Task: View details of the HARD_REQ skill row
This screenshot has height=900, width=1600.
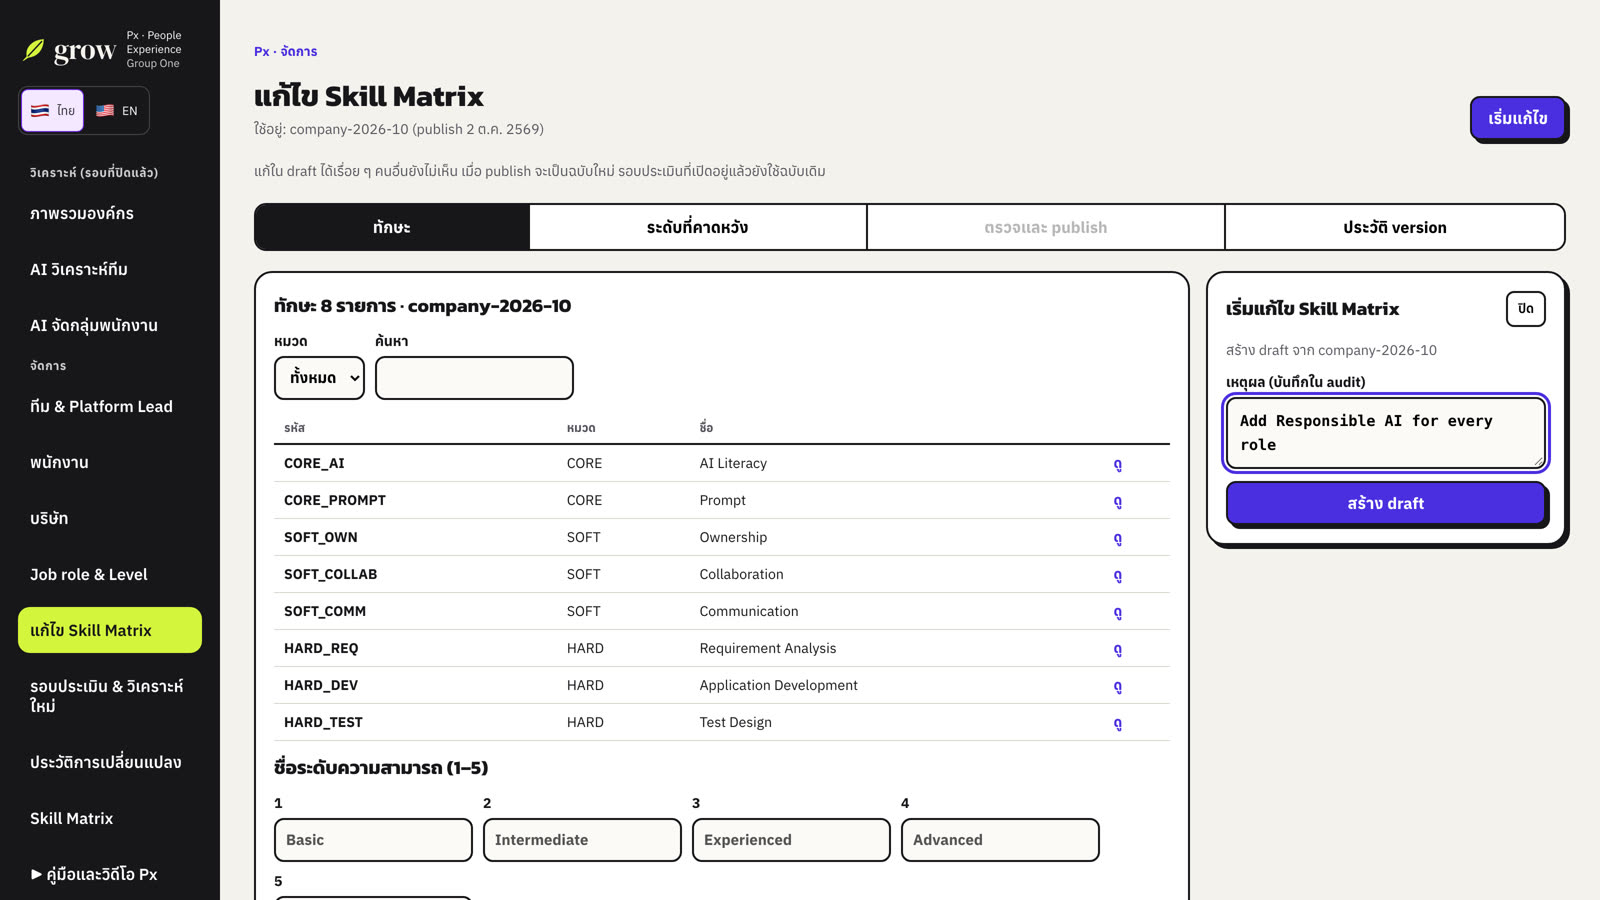Action: coord(1118,649)
